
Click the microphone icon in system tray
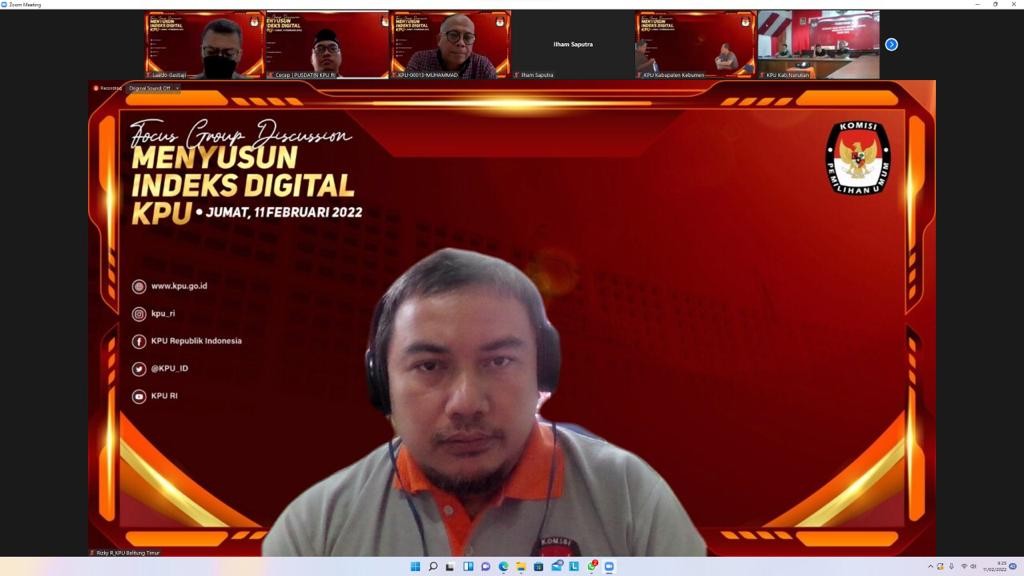951,567
